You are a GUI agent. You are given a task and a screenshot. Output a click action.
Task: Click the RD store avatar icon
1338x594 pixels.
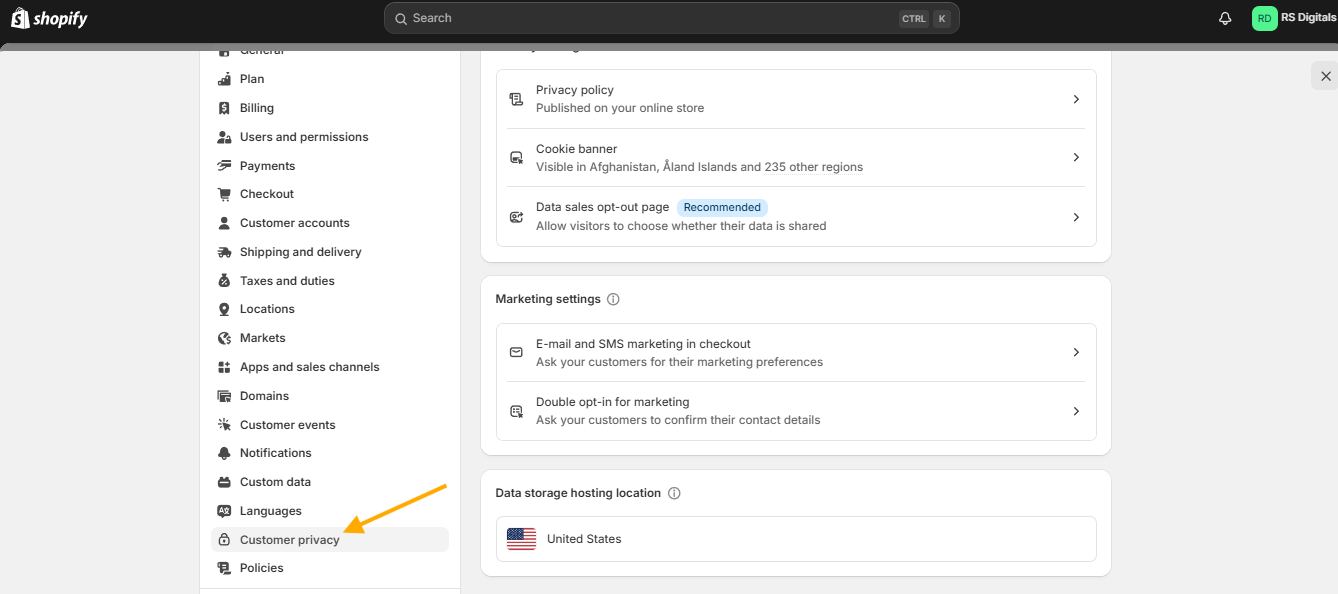pyautogui.click(x=1265, y=18)
